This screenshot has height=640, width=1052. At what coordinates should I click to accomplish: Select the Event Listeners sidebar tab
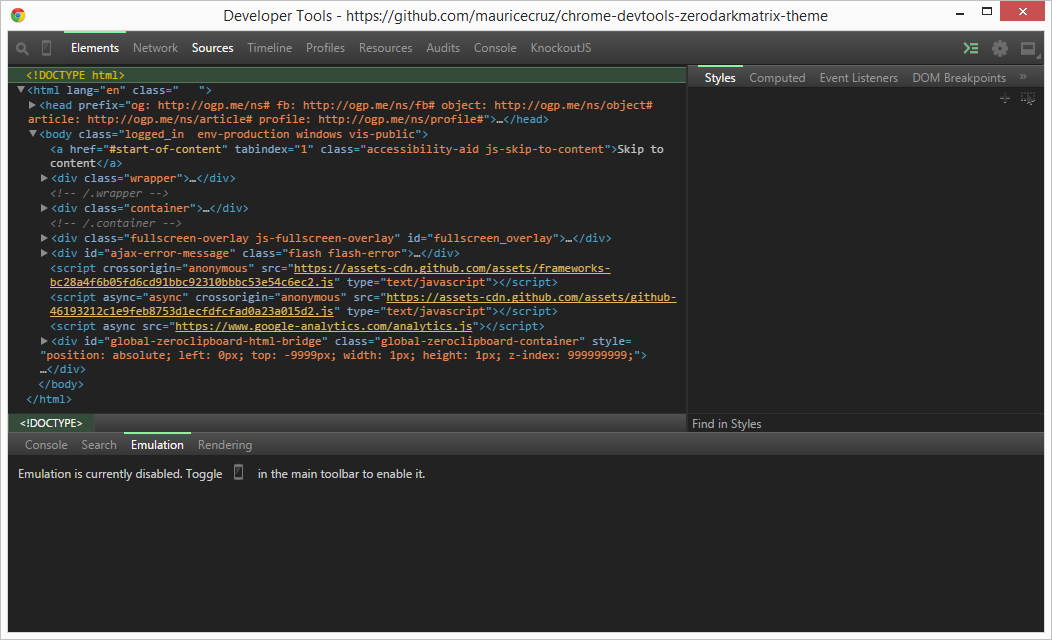tap(858, 77)
